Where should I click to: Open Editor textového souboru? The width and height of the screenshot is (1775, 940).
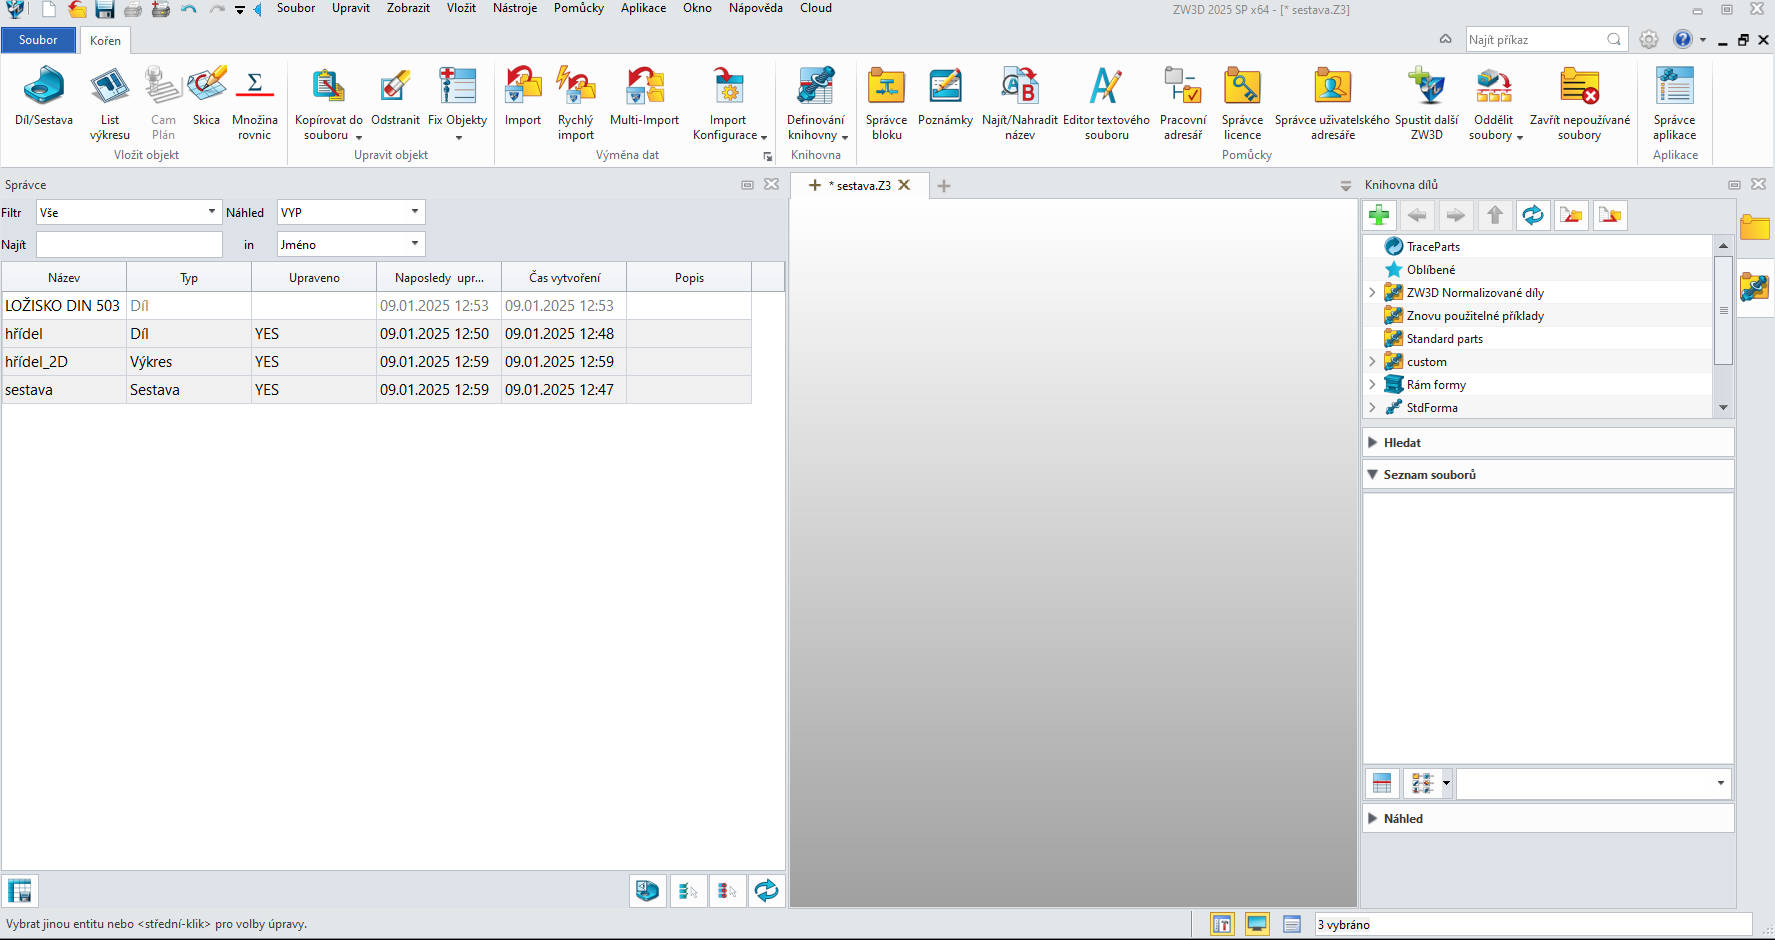pyautogui.click(x=1106, y=103)
